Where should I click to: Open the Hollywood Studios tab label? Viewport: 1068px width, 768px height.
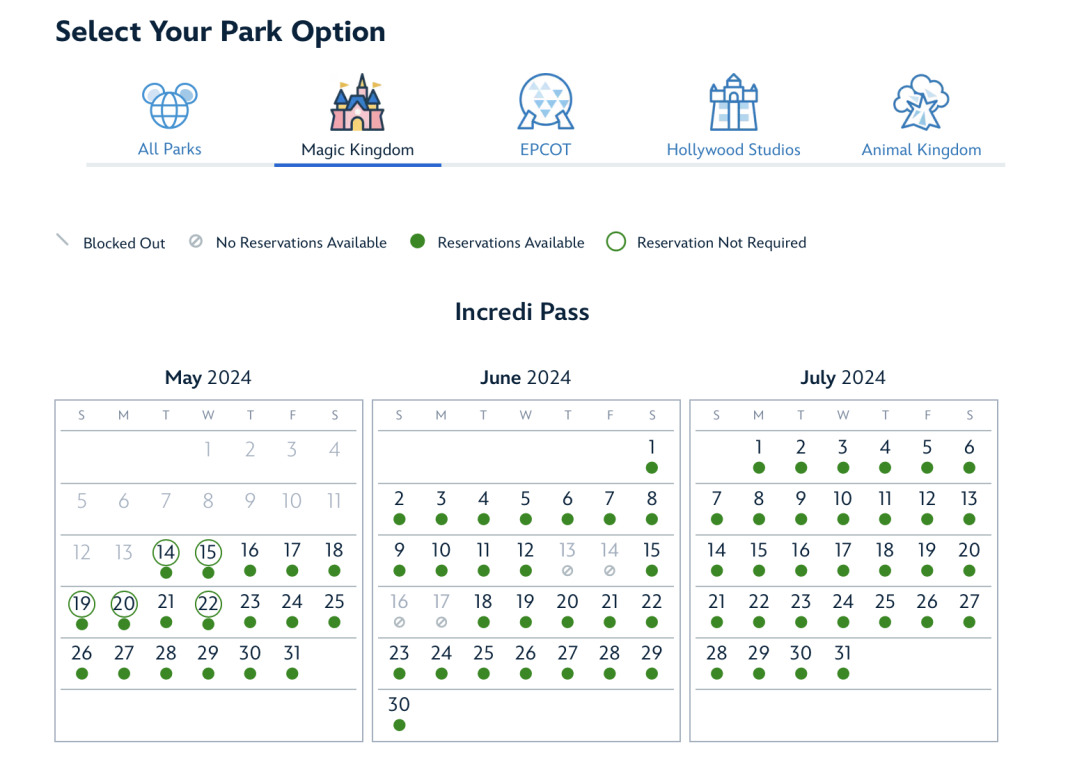(733, 150)
